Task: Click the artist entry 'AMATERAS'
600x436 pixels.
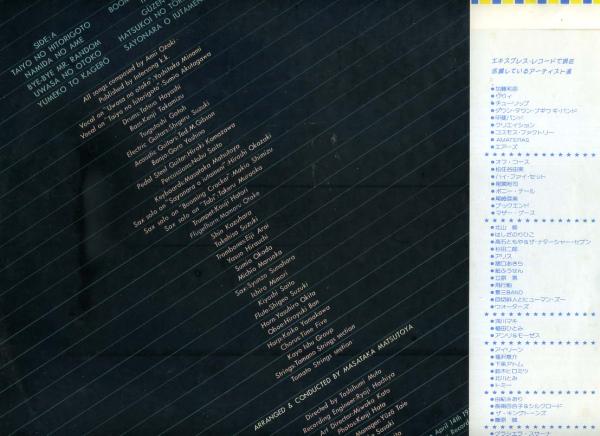Action: (x=512, y=140)
